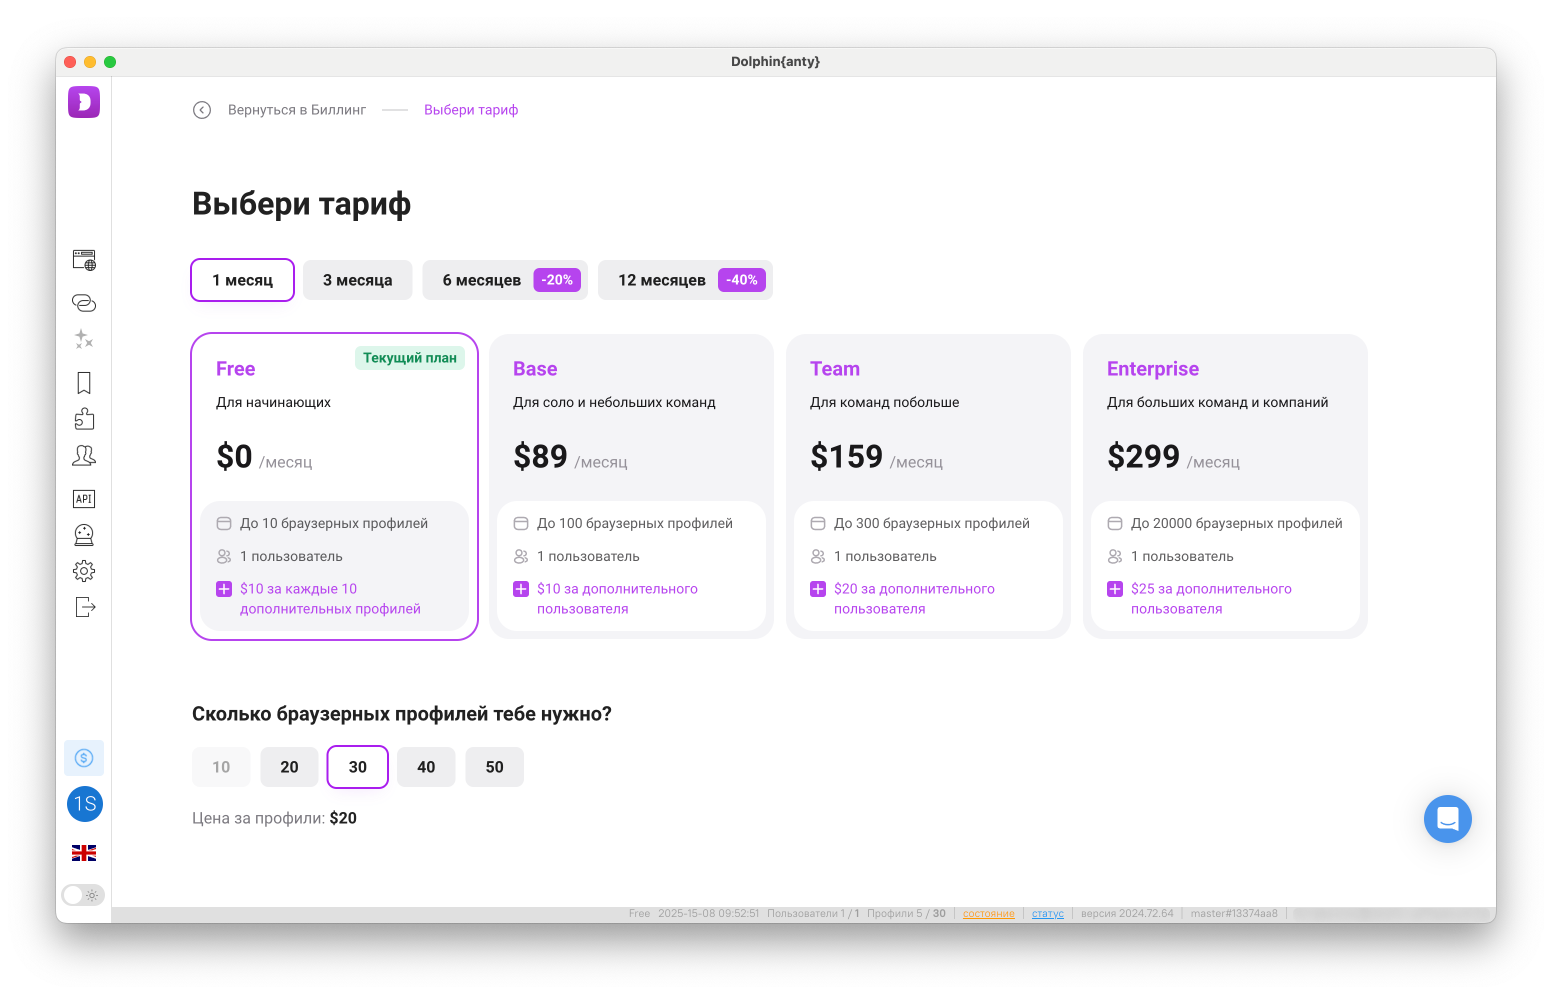The height and width of the screenshot is (987, 1552).
Task: Select the 6 месяцев billing period
Action: point(505,280)
